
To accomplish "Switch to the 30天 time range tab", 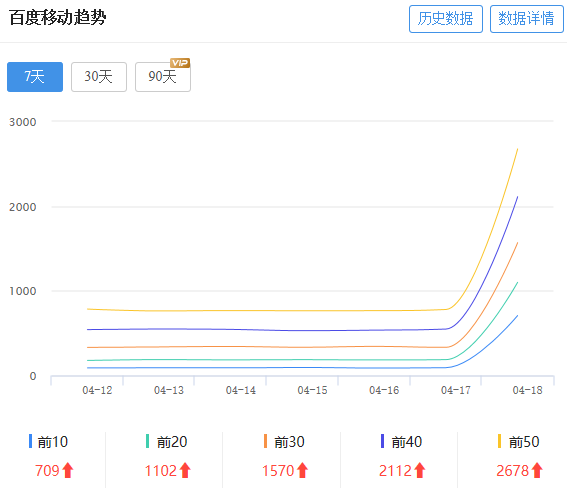I will pos(99,77).
